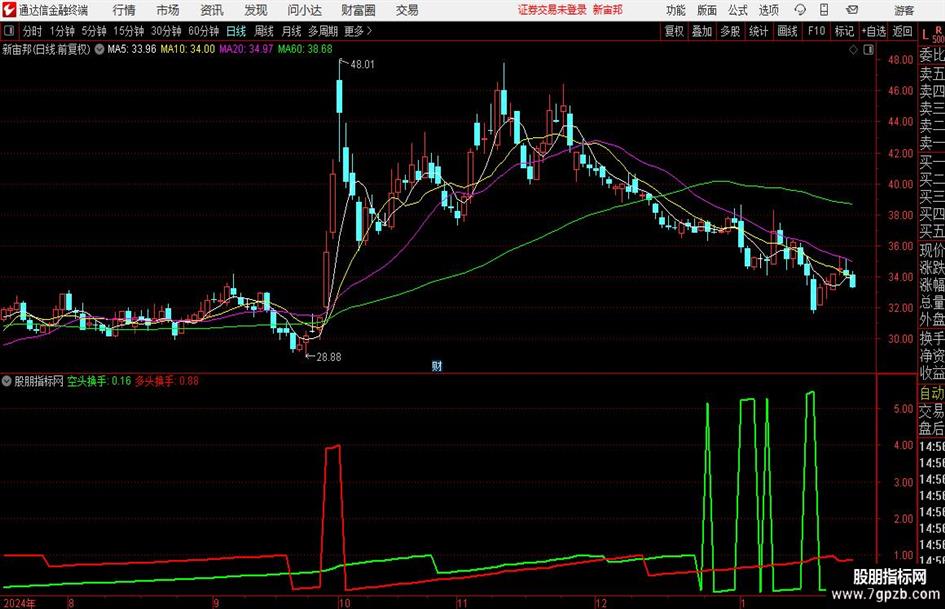Open the 多周期 multi-period view
Image resolution: width=945 pixels, height=609 pixels.
[323, 31]
